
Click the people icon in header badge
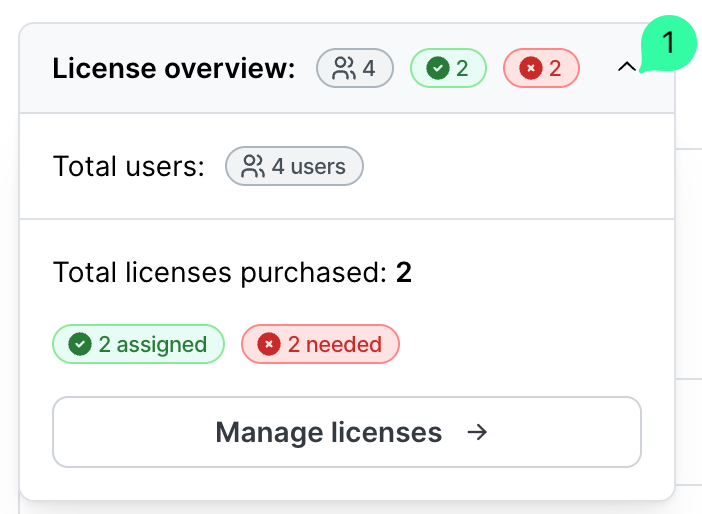[x=344, y=68]
